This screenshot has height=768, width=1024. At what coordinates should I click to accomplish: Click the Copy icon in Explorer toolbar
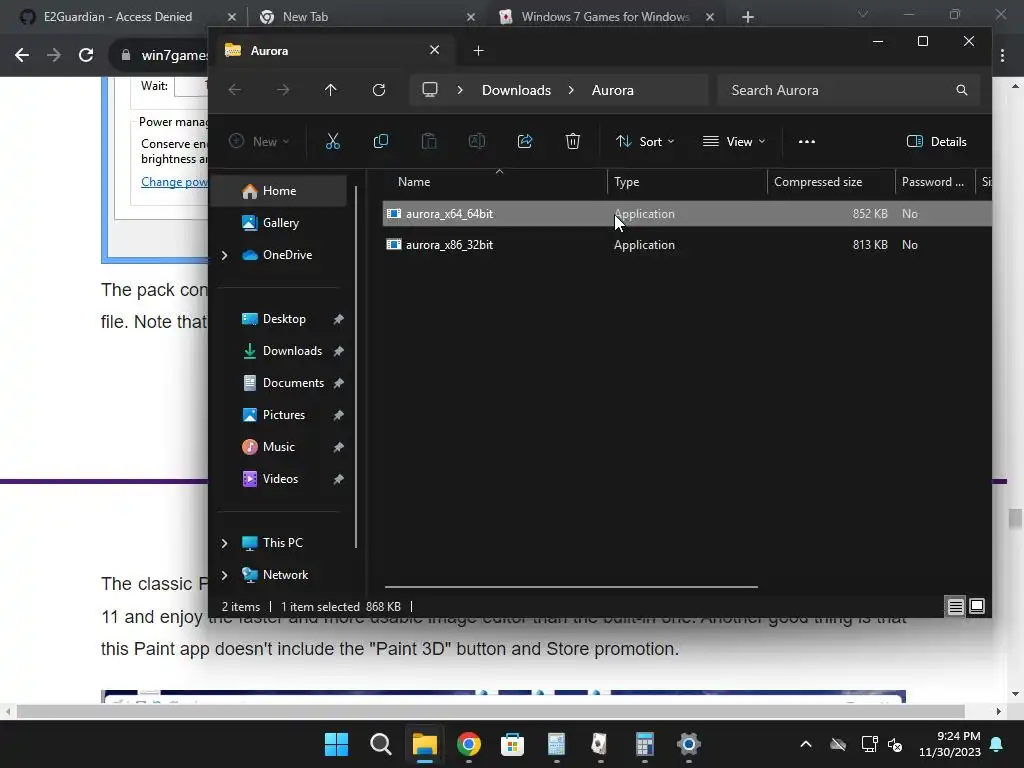tap(381, 141)
